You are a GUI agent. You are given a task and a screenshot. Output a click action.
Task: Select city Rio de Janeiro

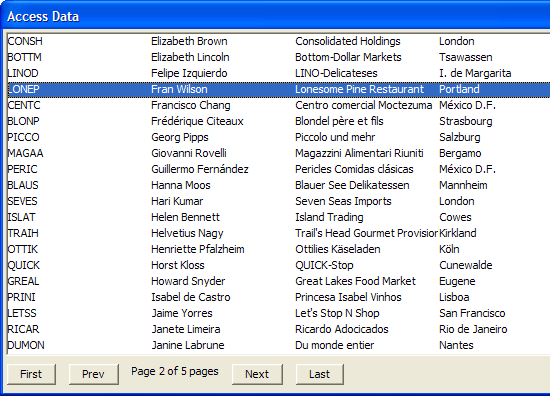pos(473,329)
